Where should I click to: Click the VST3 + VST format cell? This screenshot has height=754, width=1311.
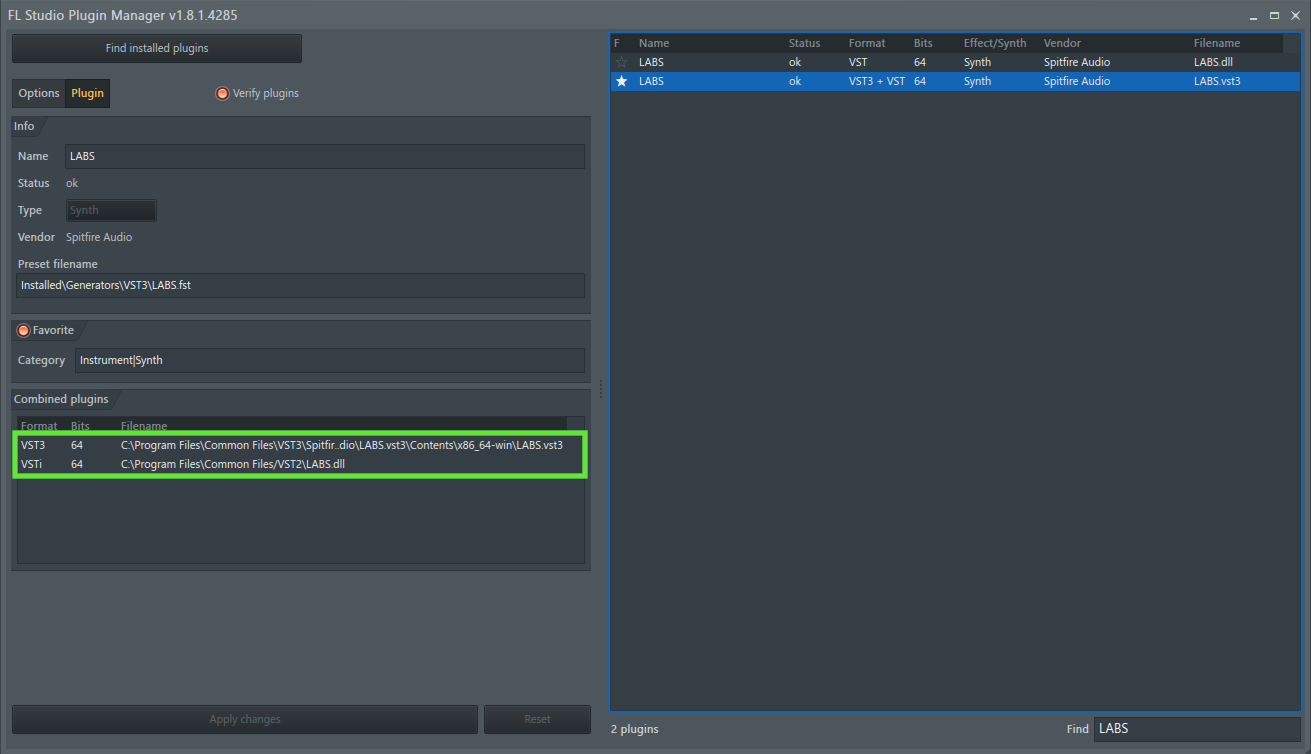(x=877, y=81)
